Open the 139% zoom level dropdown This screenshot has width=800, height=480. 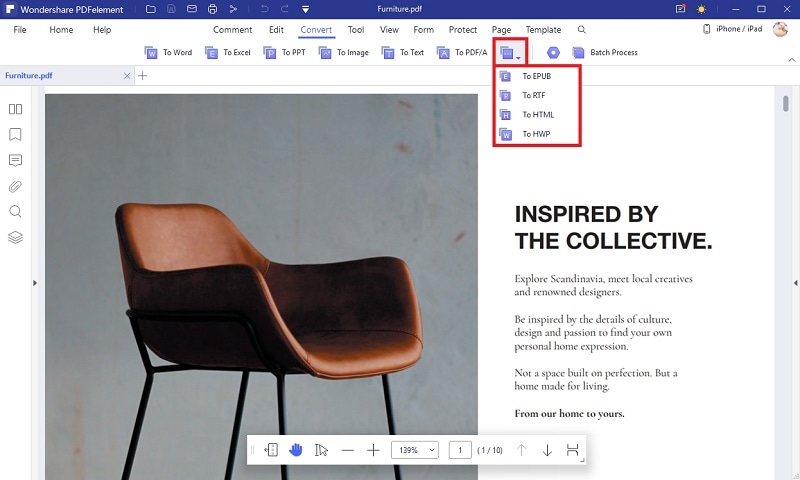(x=415, y=450)
